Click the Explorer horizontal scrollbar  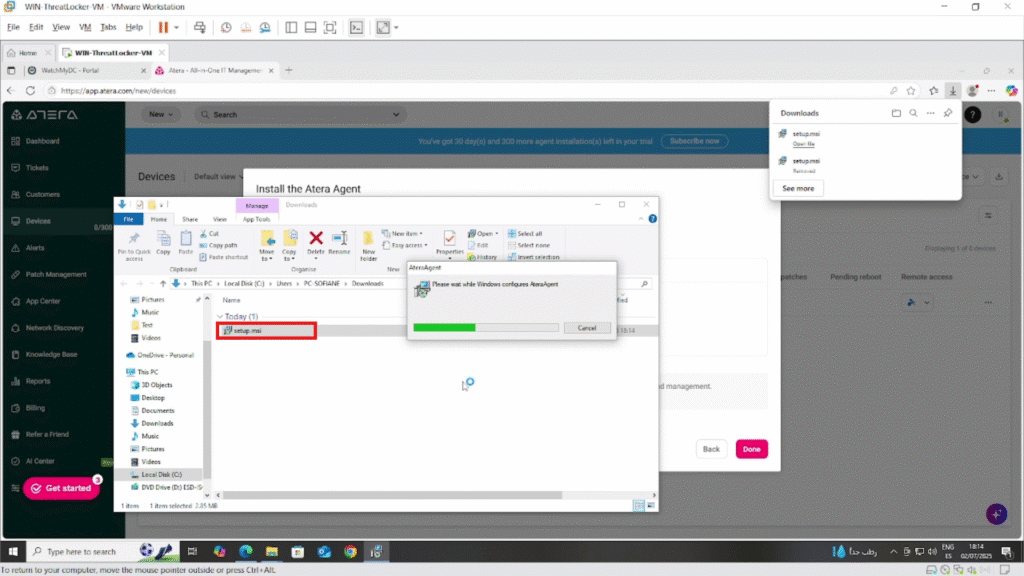pyautogui.click(x=392, y=496)
